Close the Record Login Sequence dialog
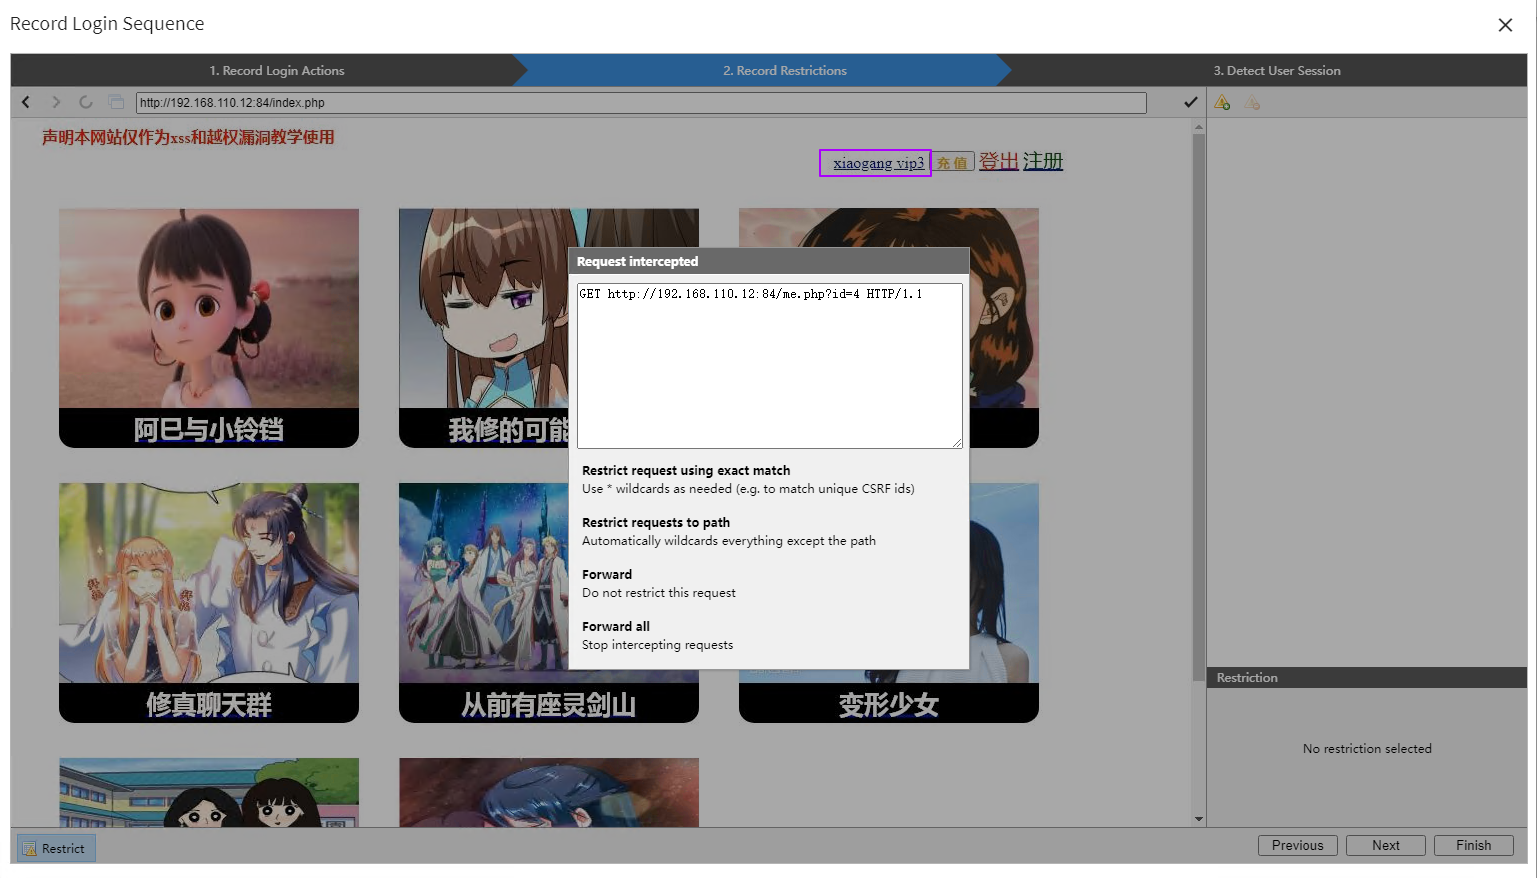Screen dimensions: 1537x878 coord(1505,25)
